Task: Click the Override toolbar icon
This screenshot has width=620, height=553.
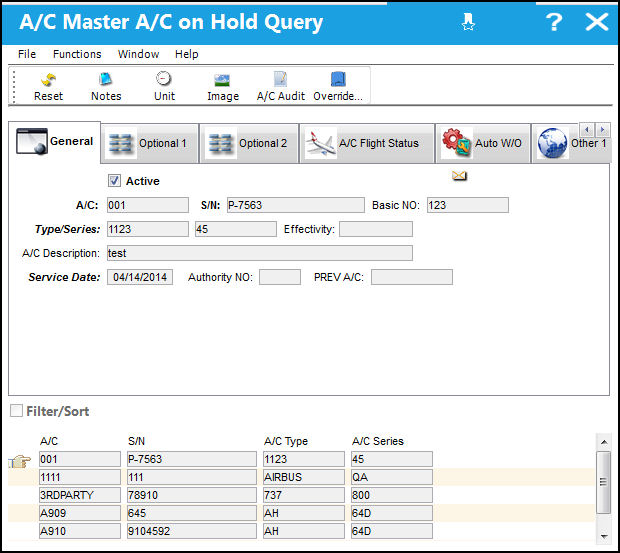Action: coord(338,79)
